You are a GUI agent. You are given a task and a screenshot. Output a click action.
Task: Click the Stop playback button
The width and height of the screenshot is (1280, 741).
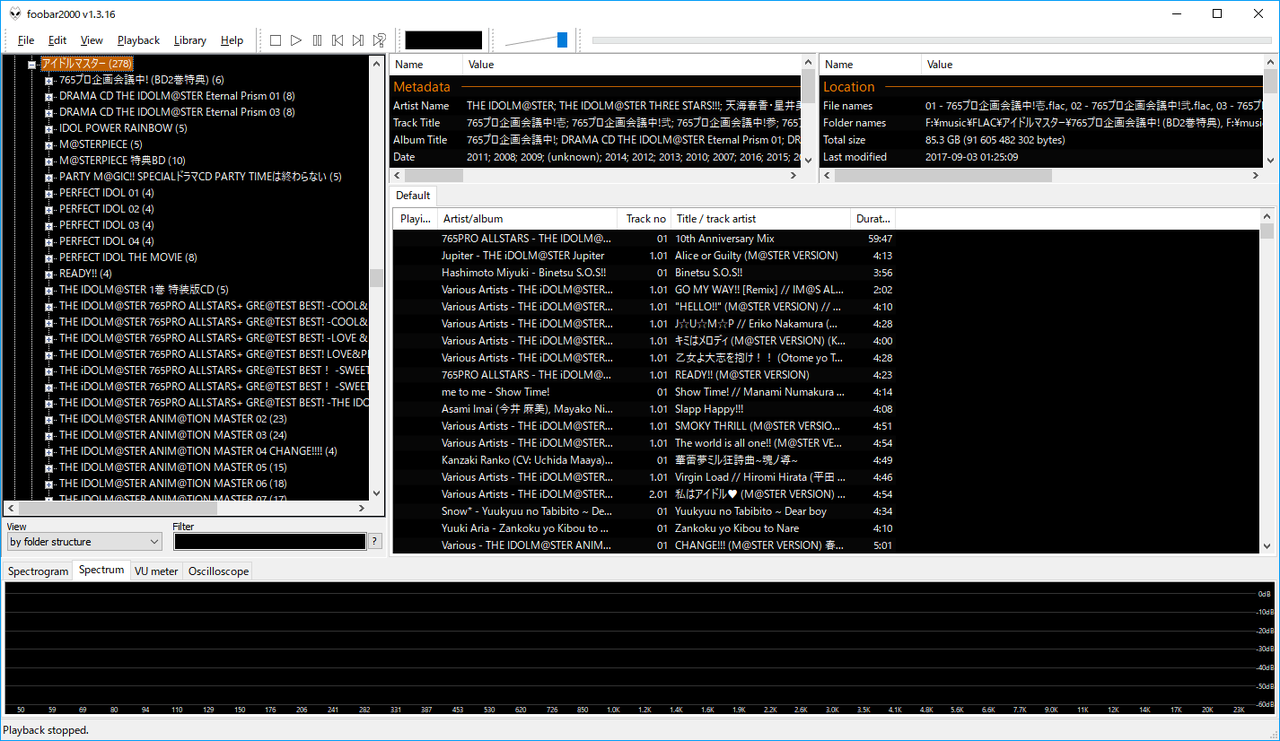pyautogui.click(x=276, y=40)
